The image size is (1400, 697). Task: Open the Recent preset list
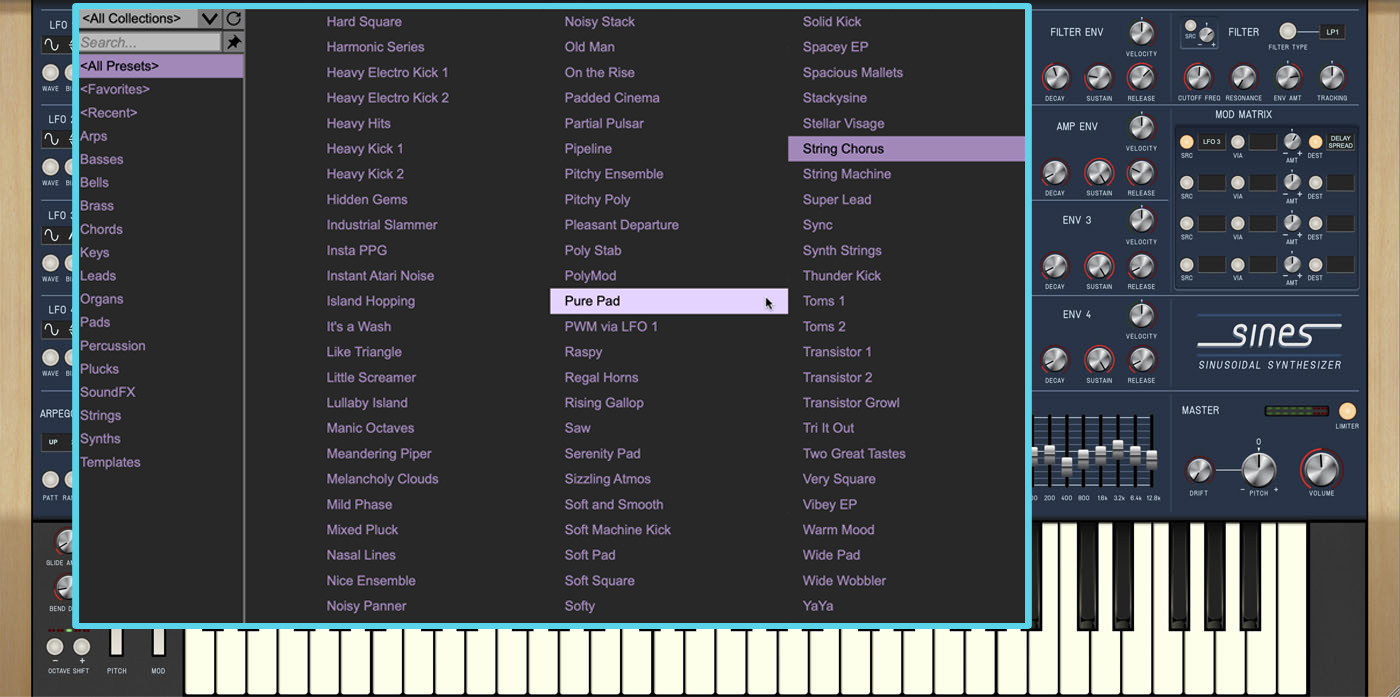click(x=109, y=112)
